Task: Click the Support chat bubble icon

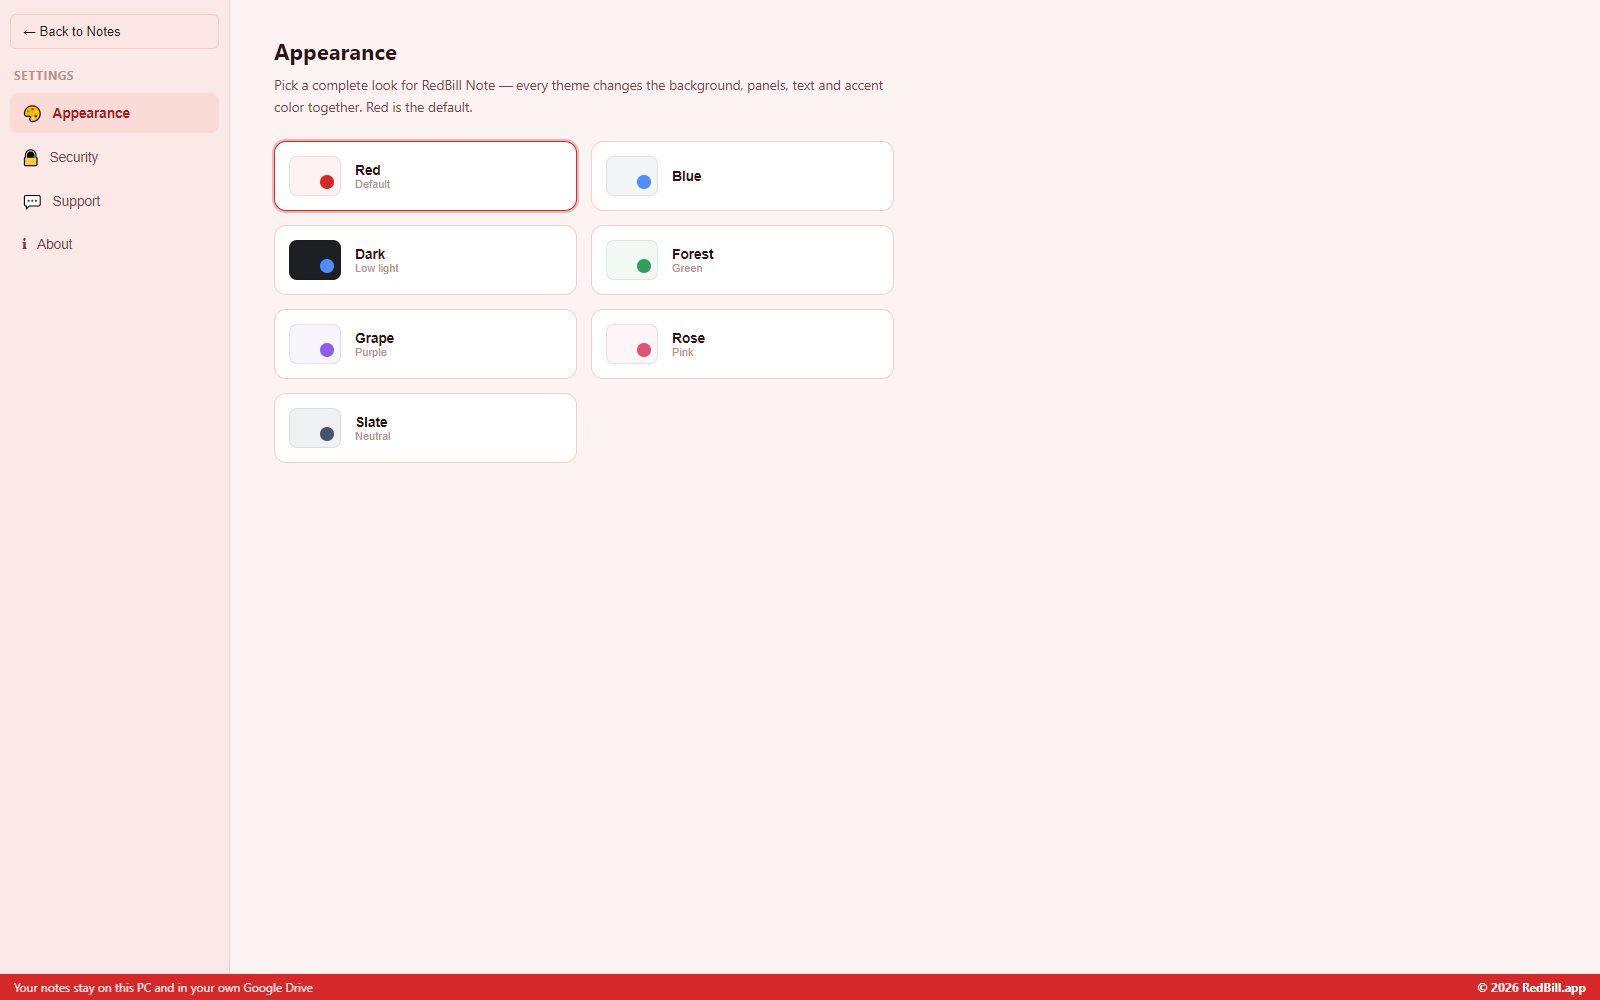Action: click(32, 201)
